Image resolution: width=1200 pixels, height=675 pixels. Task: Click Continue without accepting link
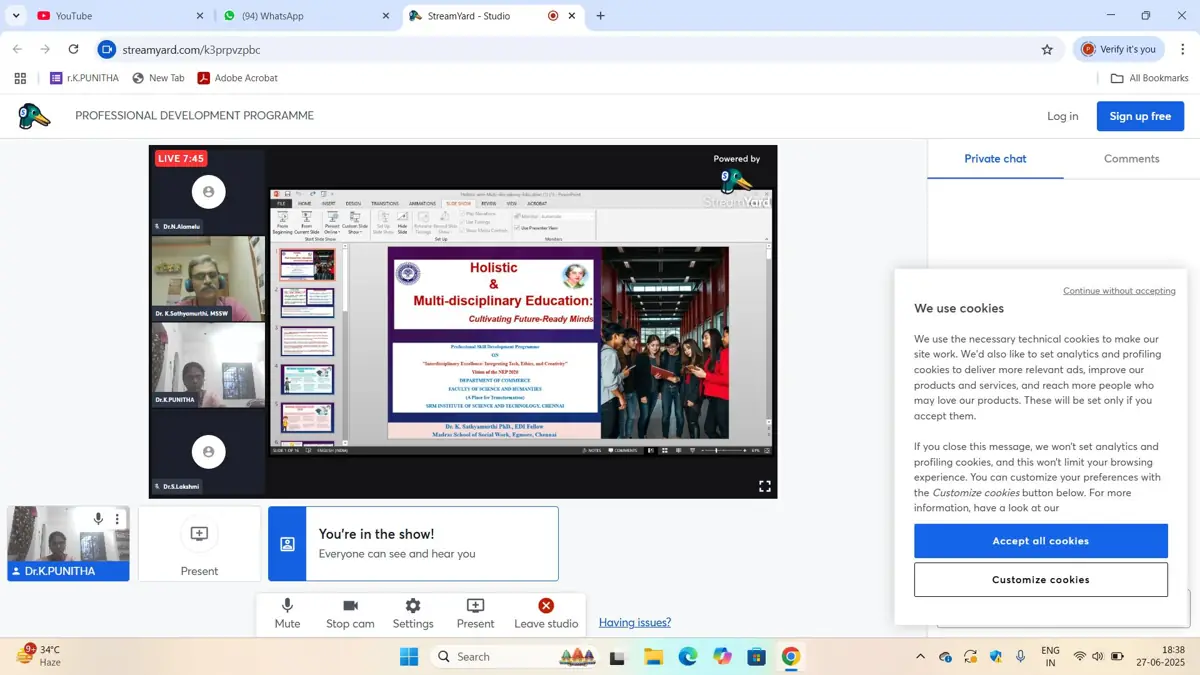(1119, 291)
